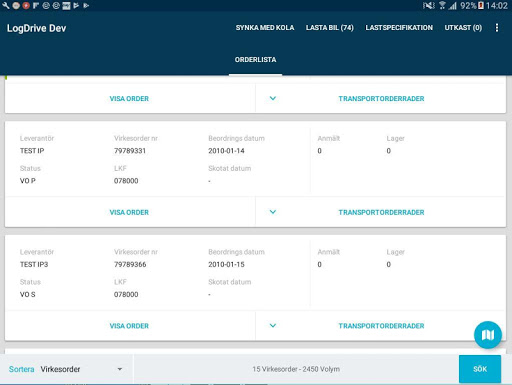This screenshot has width=512, height=385.
Task: Open UTKAST (0)
Action: [x=463, y=28]
